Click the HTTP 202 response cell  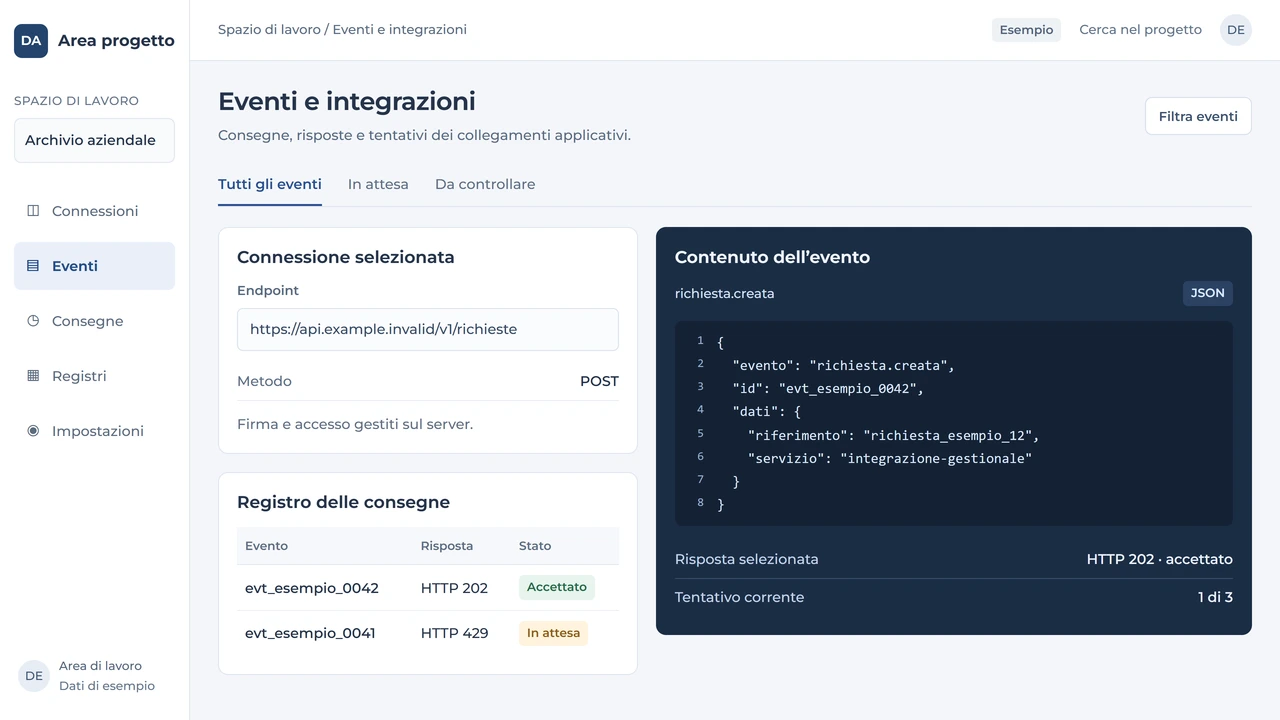click(454, 588)
